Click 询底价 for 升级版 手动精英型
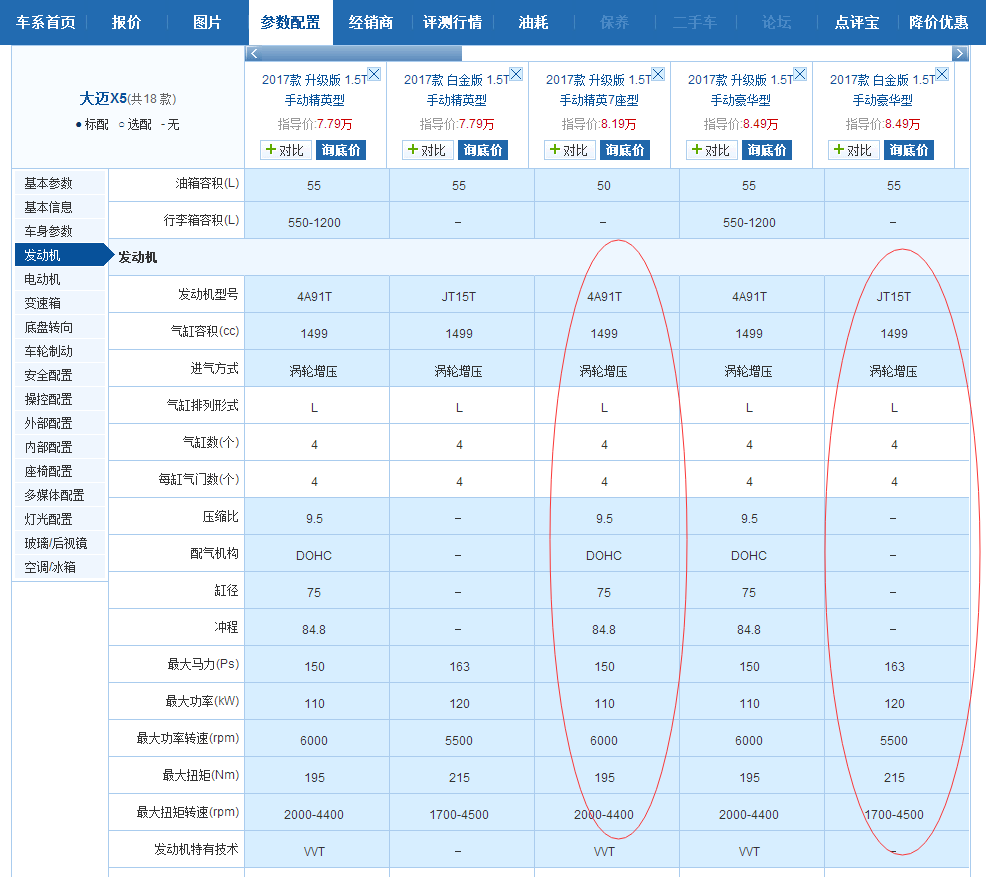The image size is (986, 877). [x=341, y=150]
